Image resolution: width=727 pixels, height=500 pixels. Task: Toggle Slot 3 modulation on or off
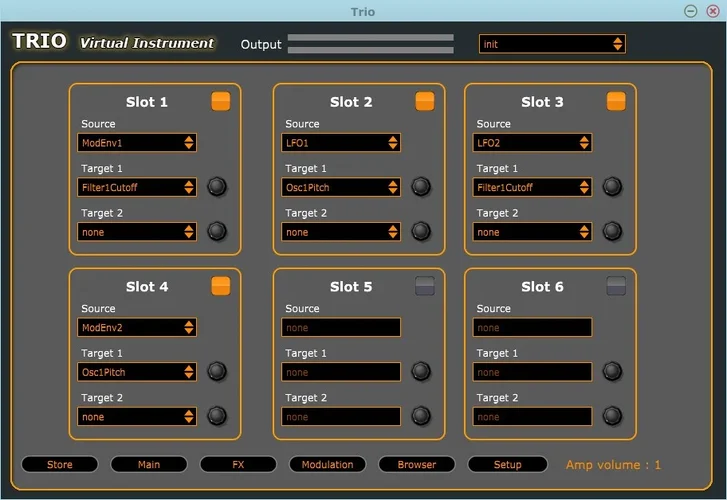pyautogui.click(x=616, y=101)
